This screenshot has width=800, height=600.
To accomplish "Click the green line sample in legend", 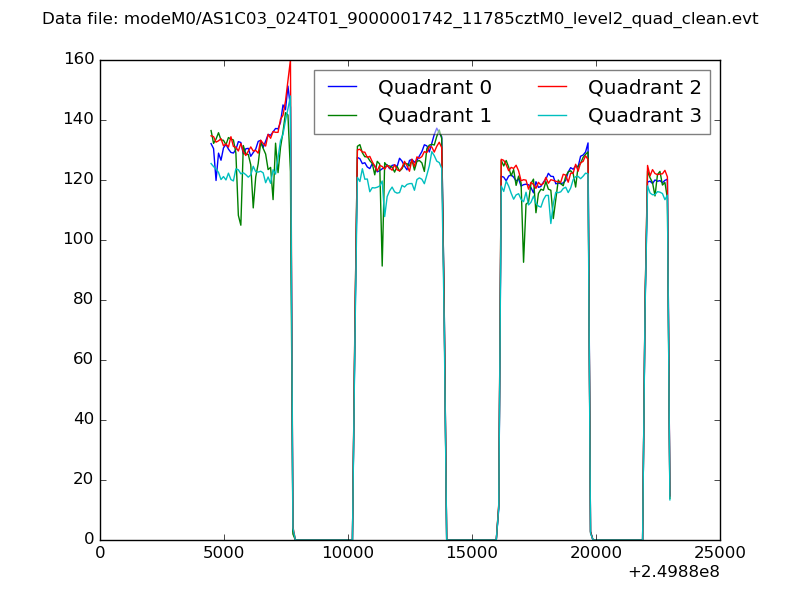I will (x=343, y=116).
